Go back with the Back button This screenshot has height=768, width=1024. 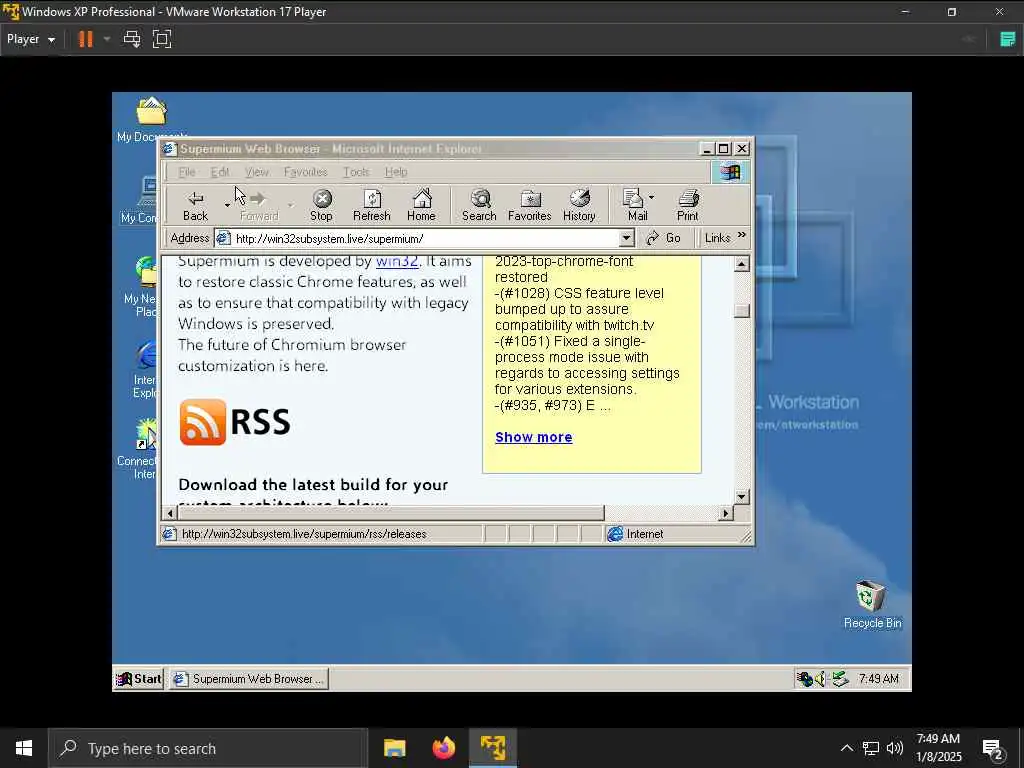pos(195,205)
